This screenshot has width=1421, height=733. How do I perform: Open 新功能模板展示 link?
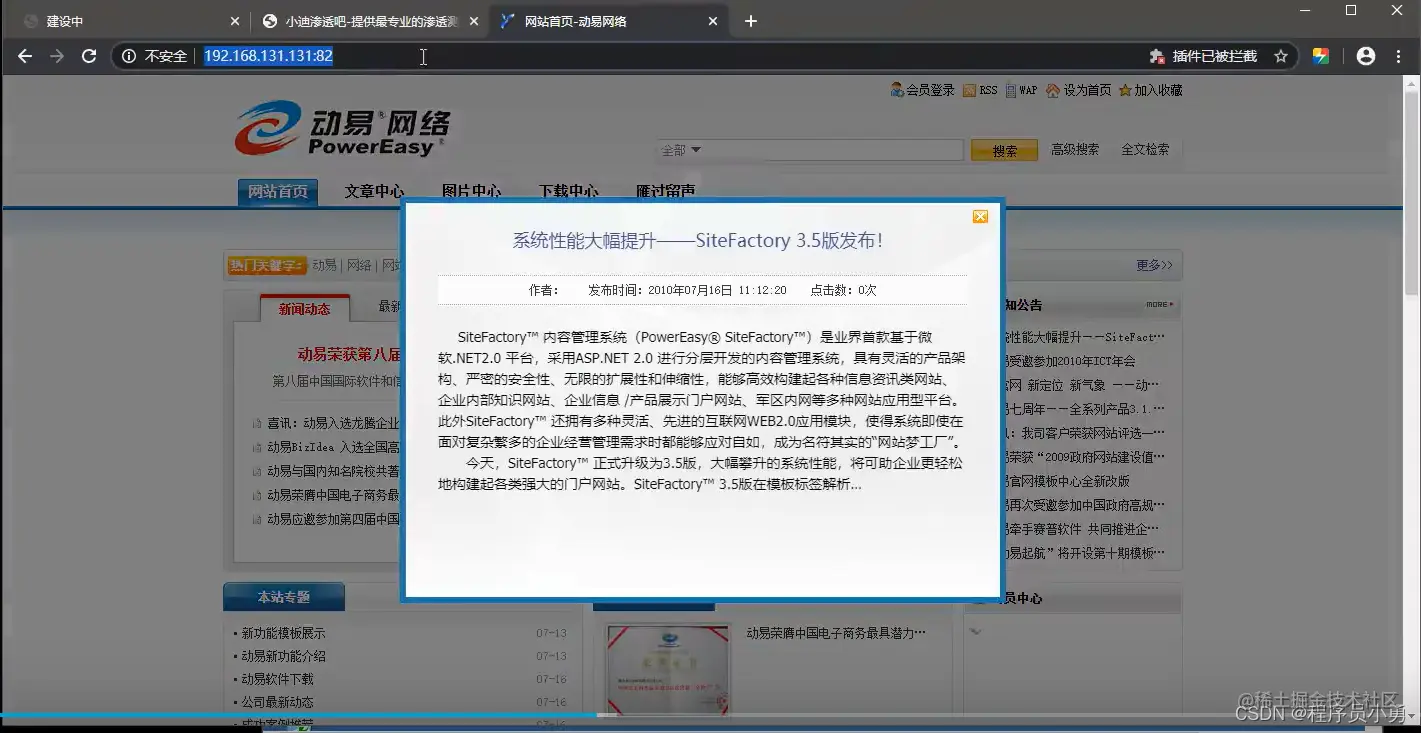283,633
